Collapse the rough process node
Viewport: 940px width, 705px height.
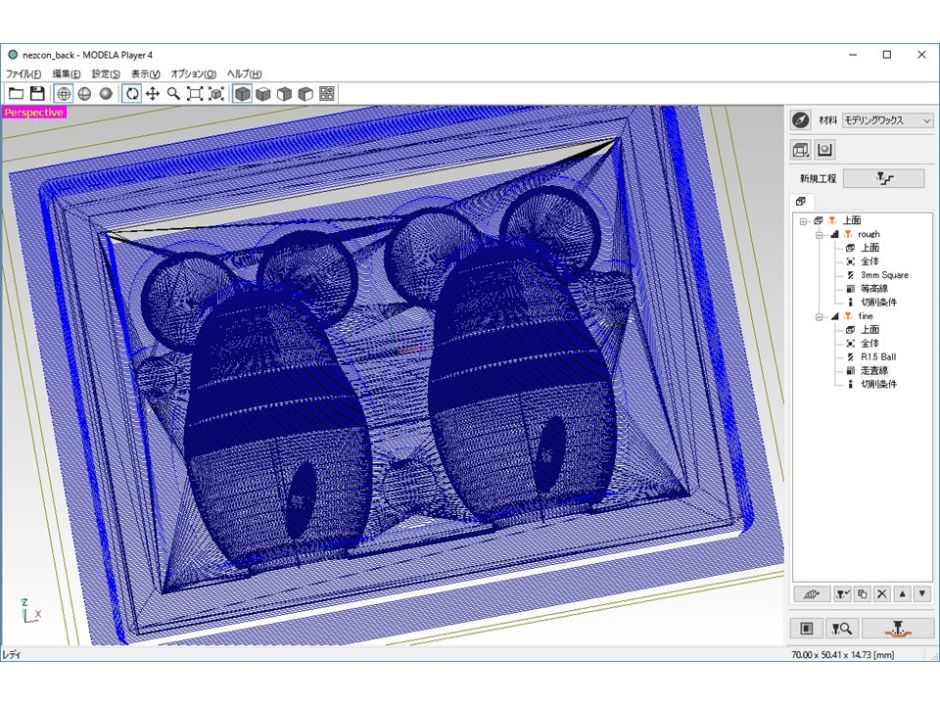tap(819, 235)
